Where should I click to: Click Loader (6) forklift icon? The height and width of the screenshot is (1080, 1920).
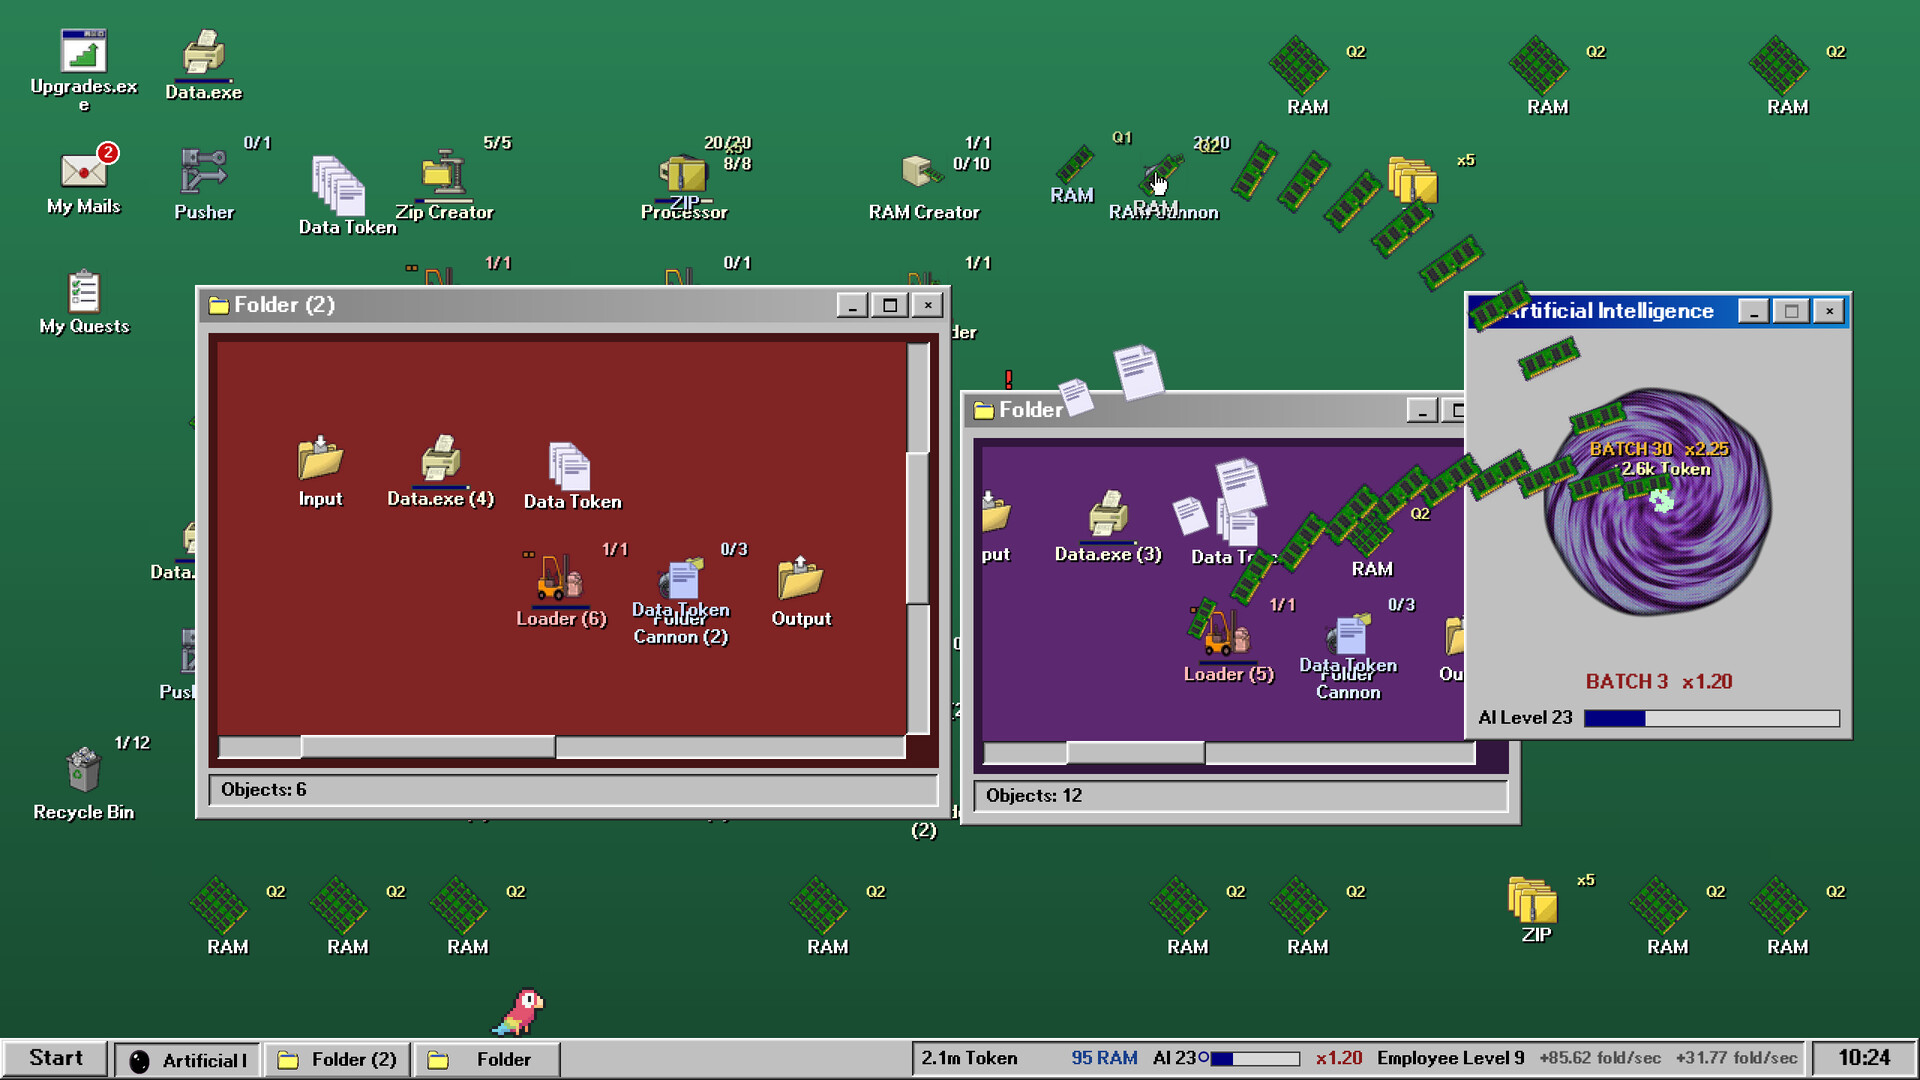click(560, 578)
